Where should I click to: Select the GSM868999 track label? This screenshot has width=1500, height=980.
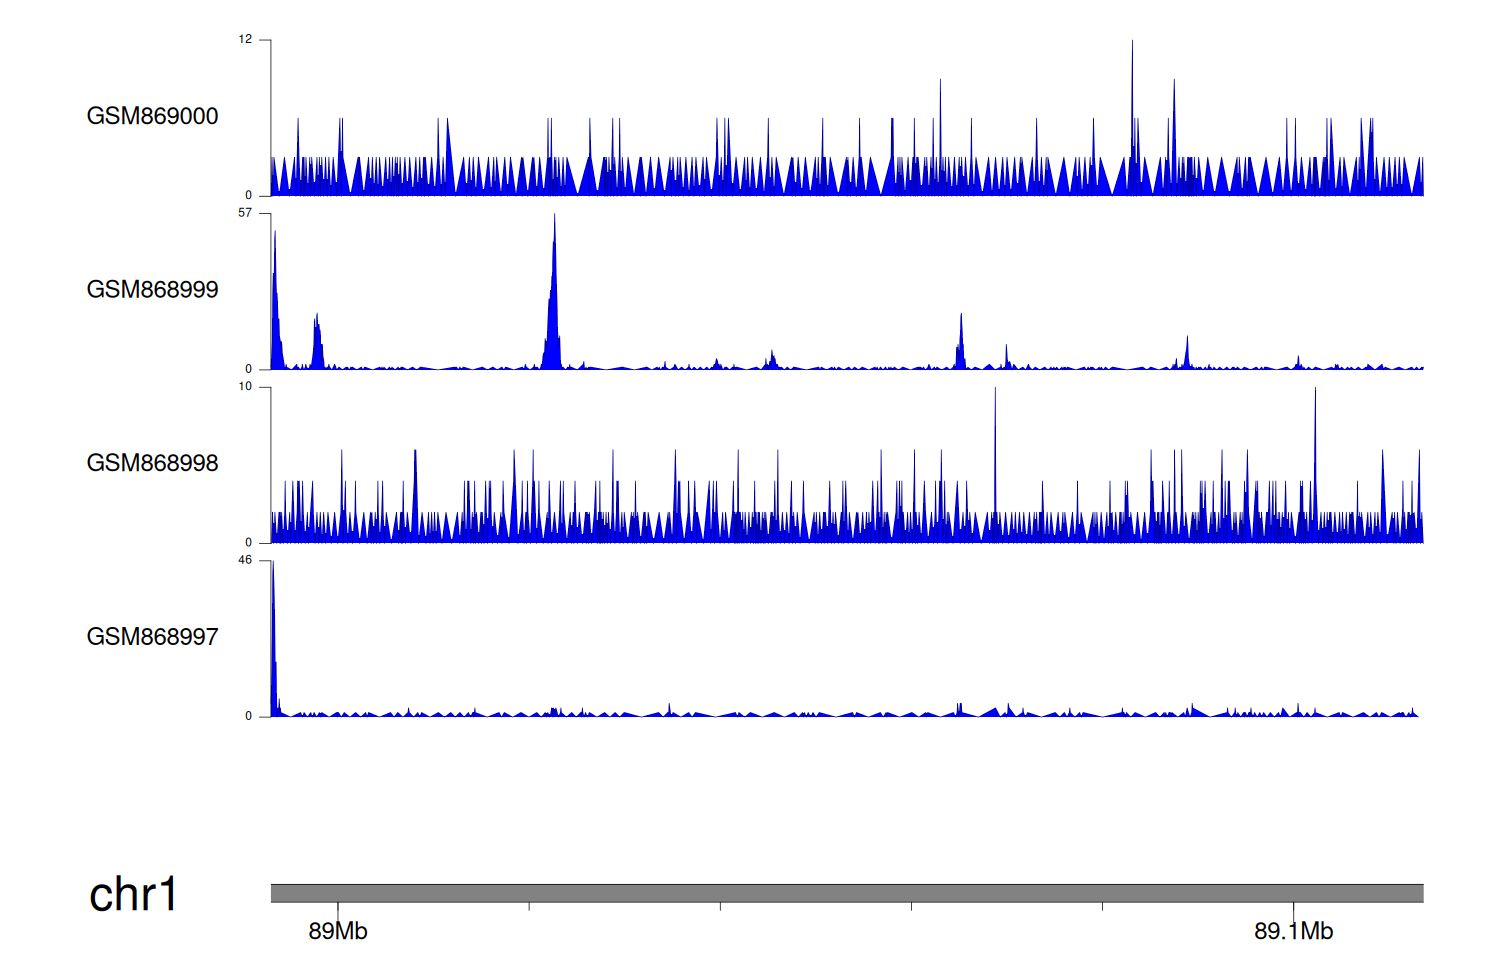152,290
